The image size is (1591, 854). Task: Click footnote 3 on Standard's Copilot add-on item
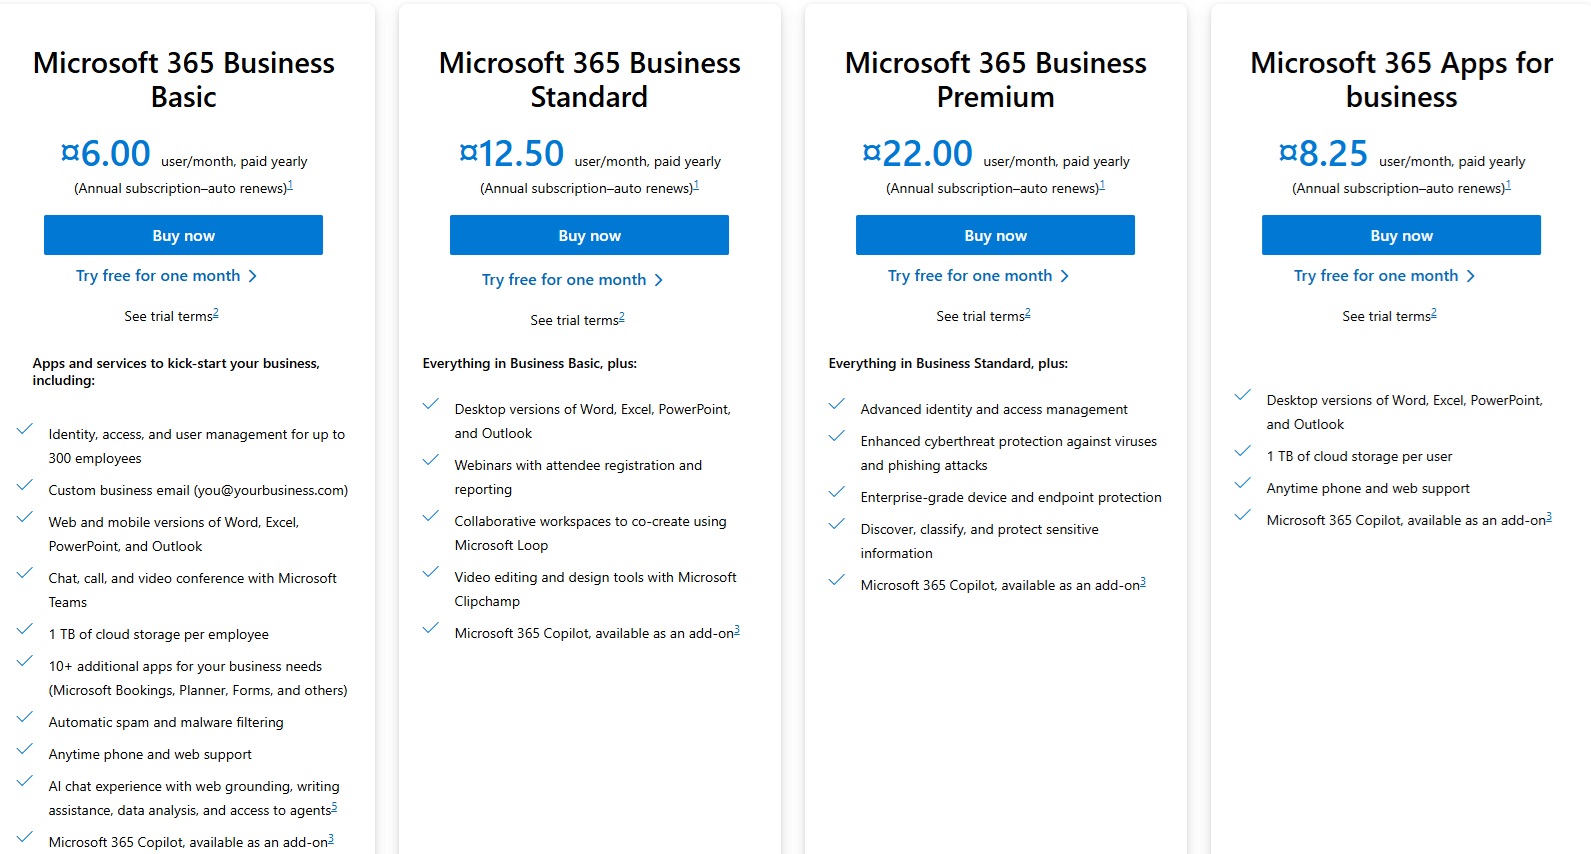pyautogui.click(x=737, y=630)
